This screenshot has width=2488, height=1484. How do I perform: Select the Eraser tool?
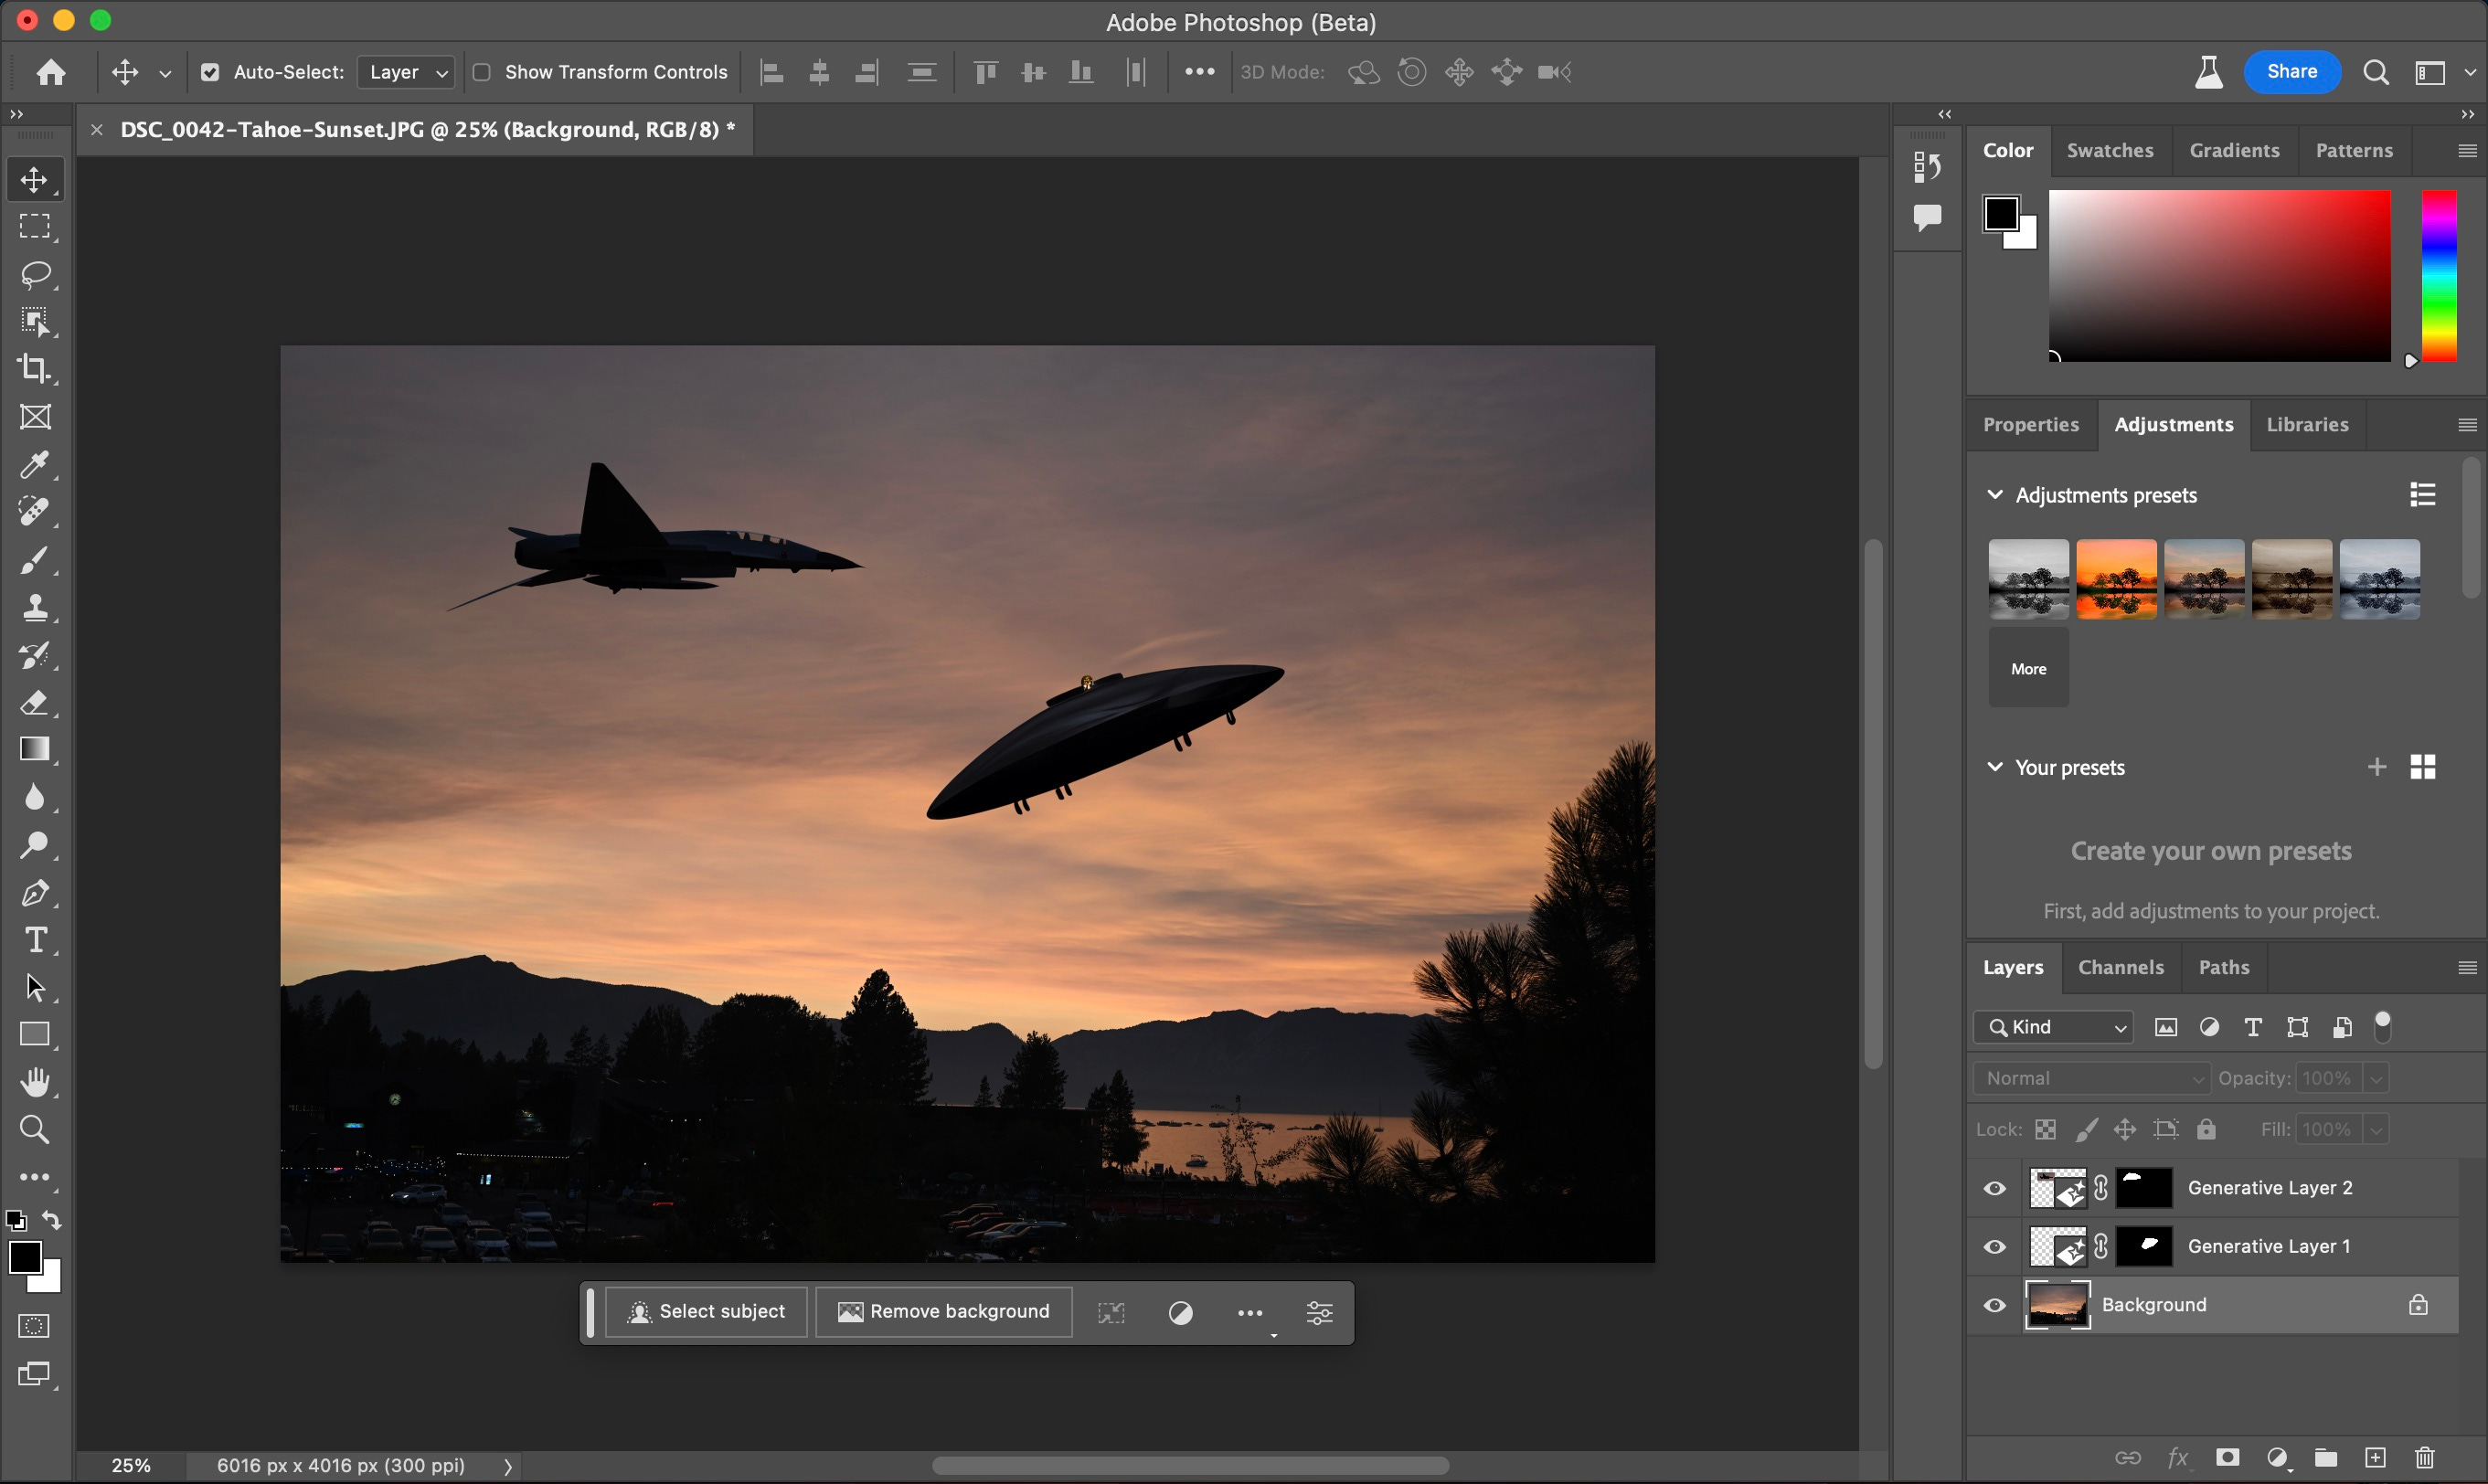click(35, 702)
